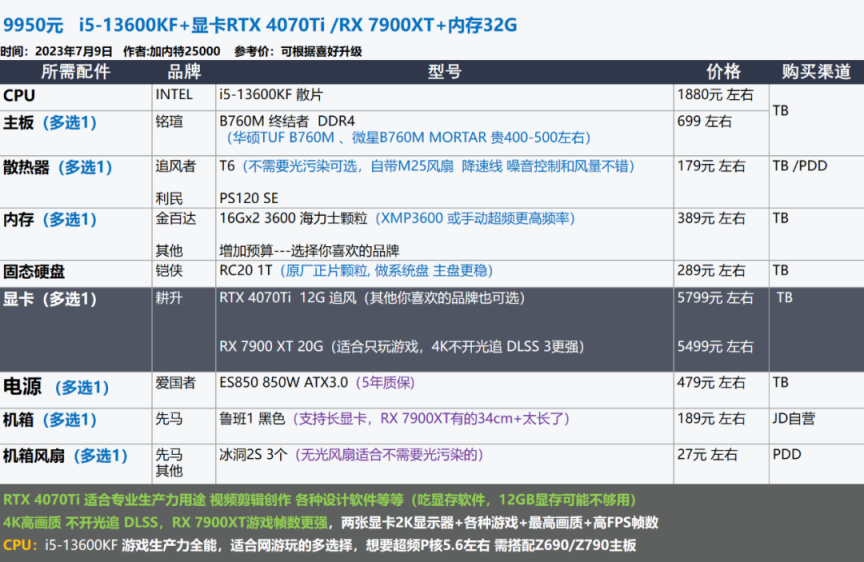
Task: Click the '所需配件' column header
Action: point(75,72)
